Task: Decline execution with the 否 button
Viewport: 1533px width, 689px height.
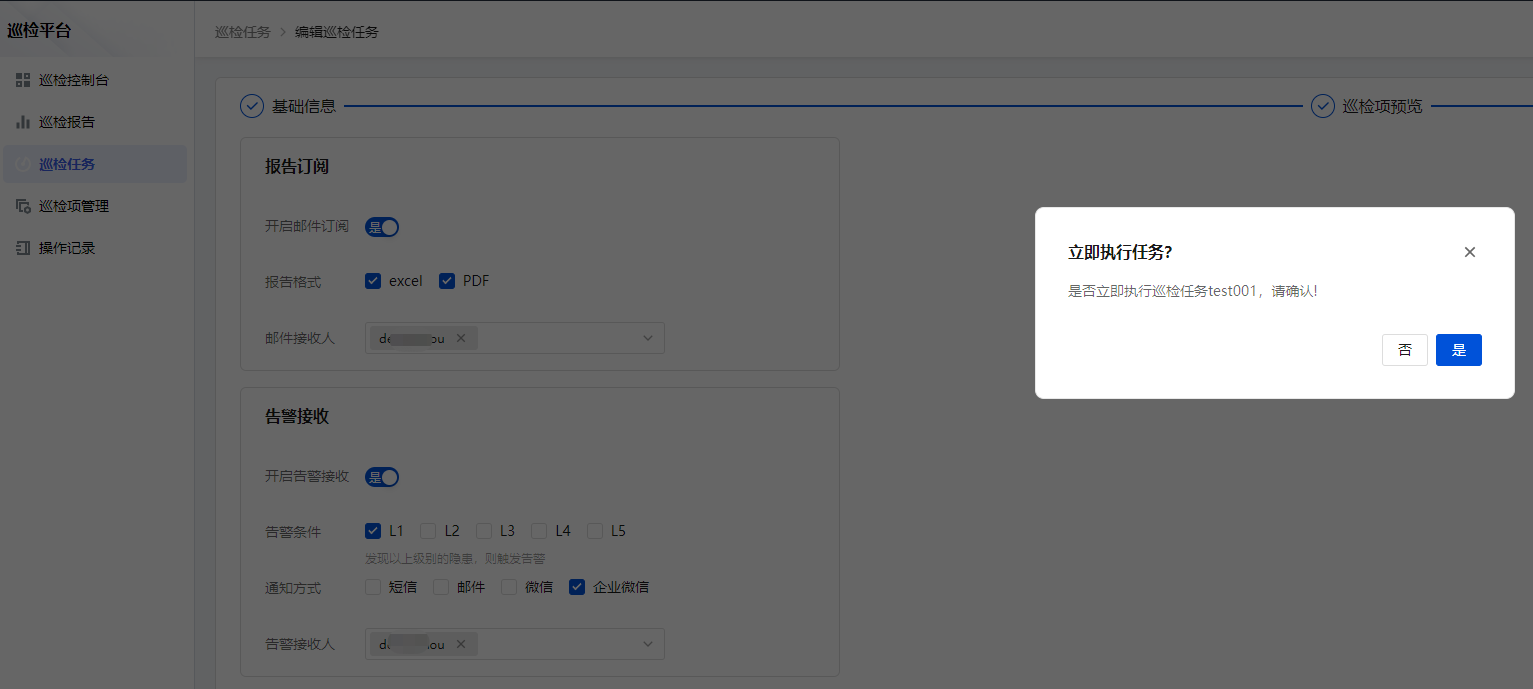Action: [x=1404, y=350]
